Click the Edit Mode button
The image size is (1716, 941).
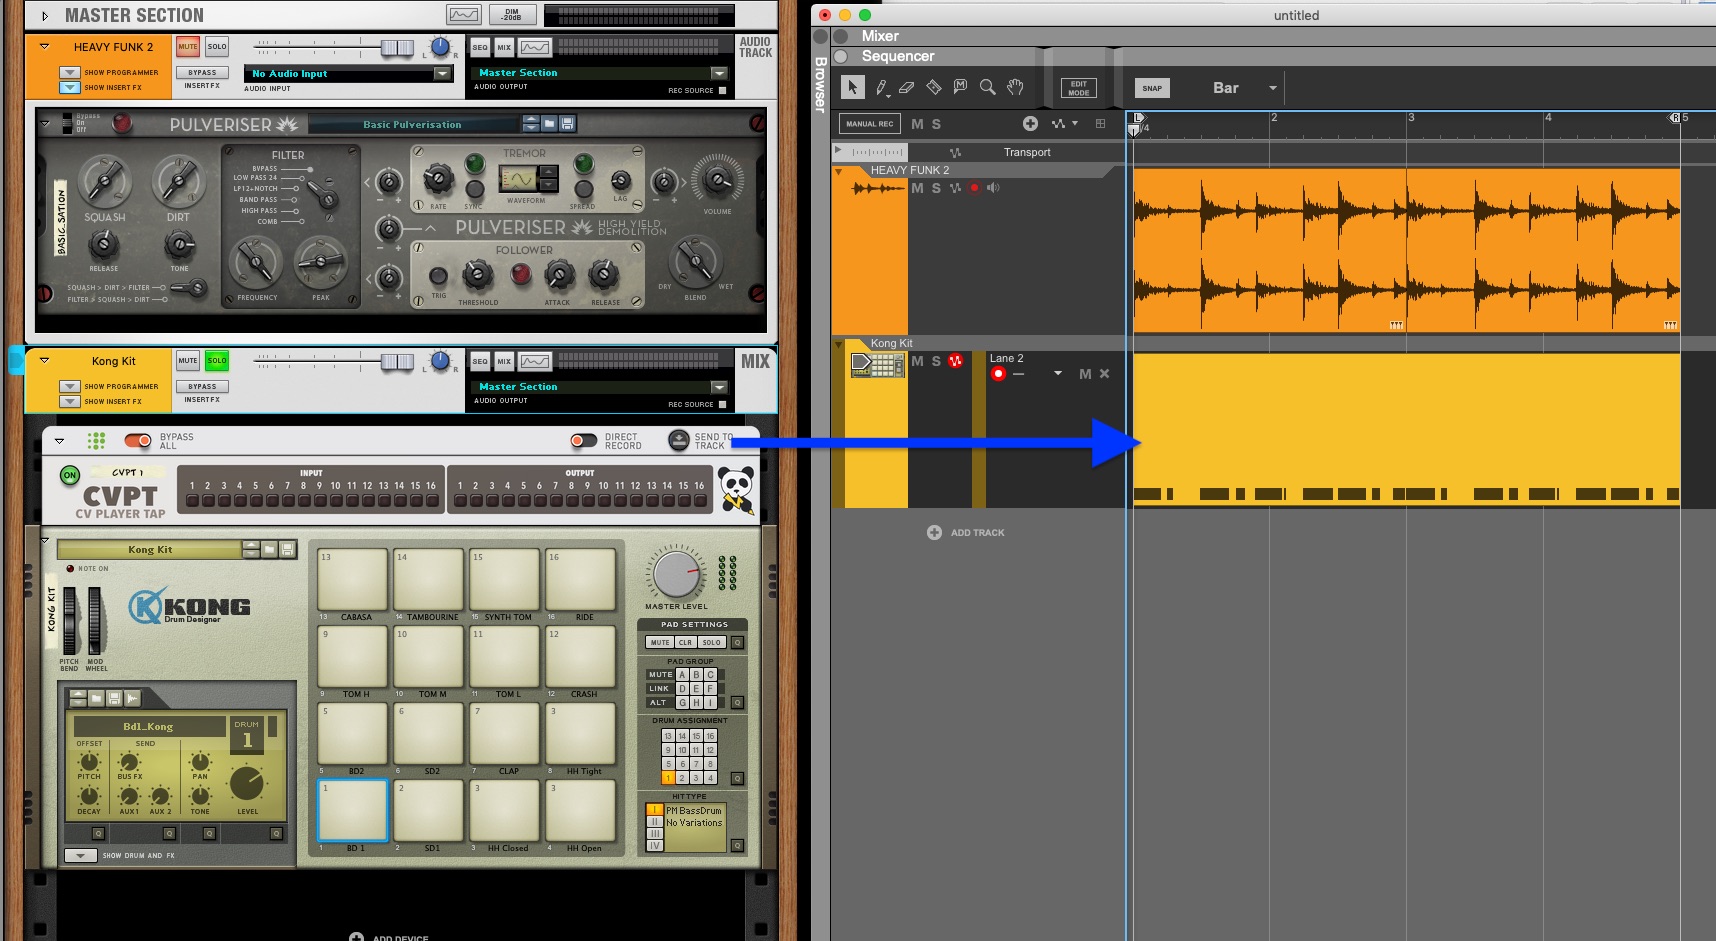pyautogui.click(x=1078, y=88)
